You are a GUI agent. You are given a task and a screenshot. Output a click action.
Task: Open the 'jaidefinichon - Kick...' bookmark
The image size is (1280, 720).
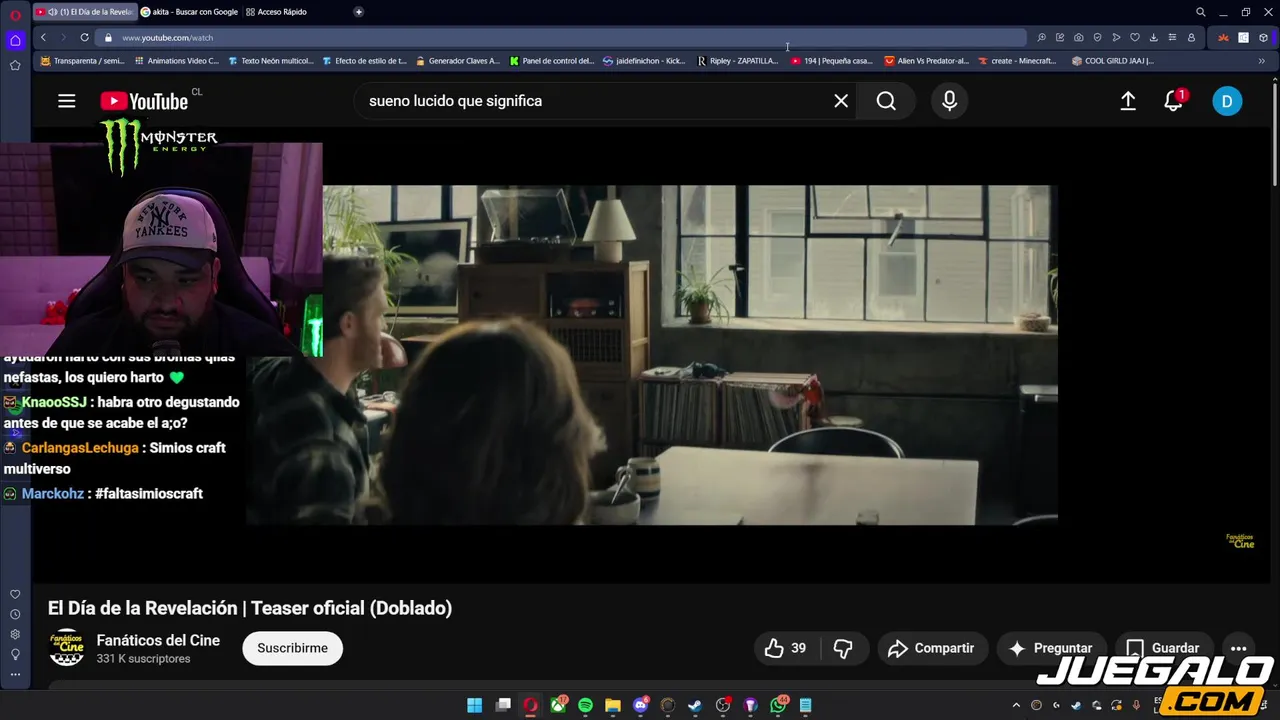(x=644, y=61)
